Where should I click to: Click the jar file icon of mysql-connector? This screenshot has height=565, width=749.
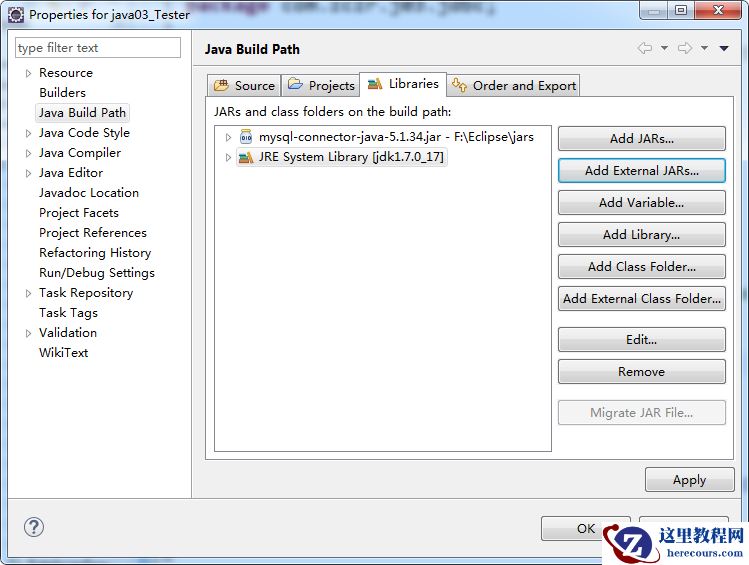(246, 137)
